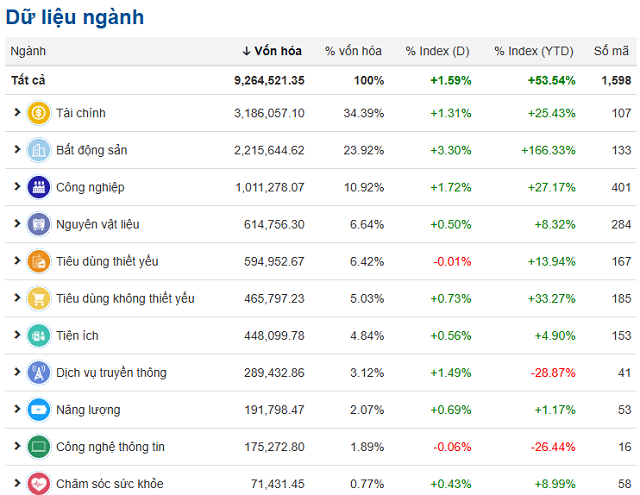Click the Tiện ích utilities icon
This screenshot has width=640, height=495.
(39, 335)
